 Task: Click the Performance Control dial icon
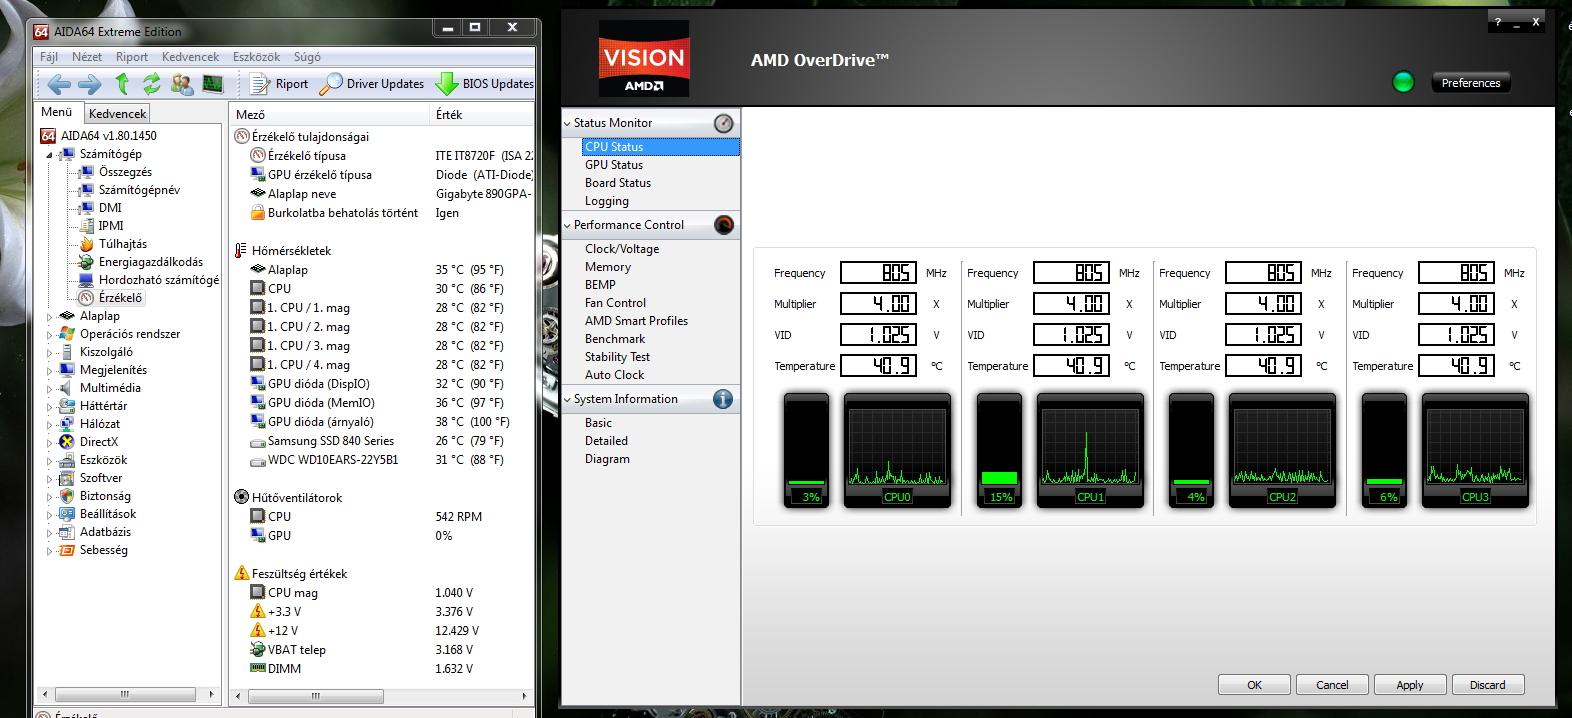click(x=724, y=225)
